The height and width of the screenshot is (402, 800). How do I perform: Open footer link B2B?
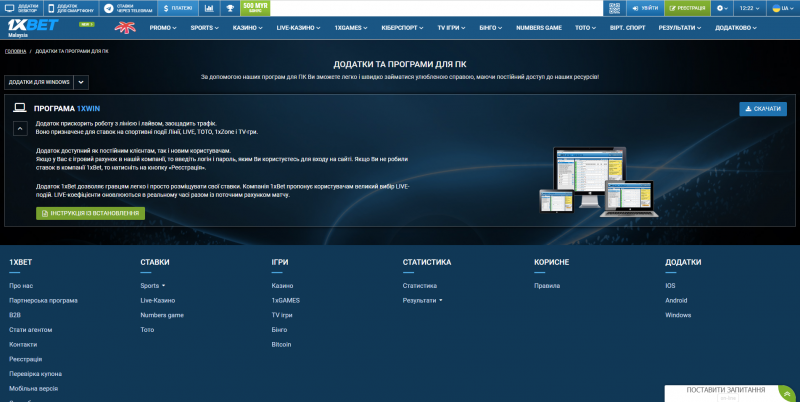(x=15, y=315)
